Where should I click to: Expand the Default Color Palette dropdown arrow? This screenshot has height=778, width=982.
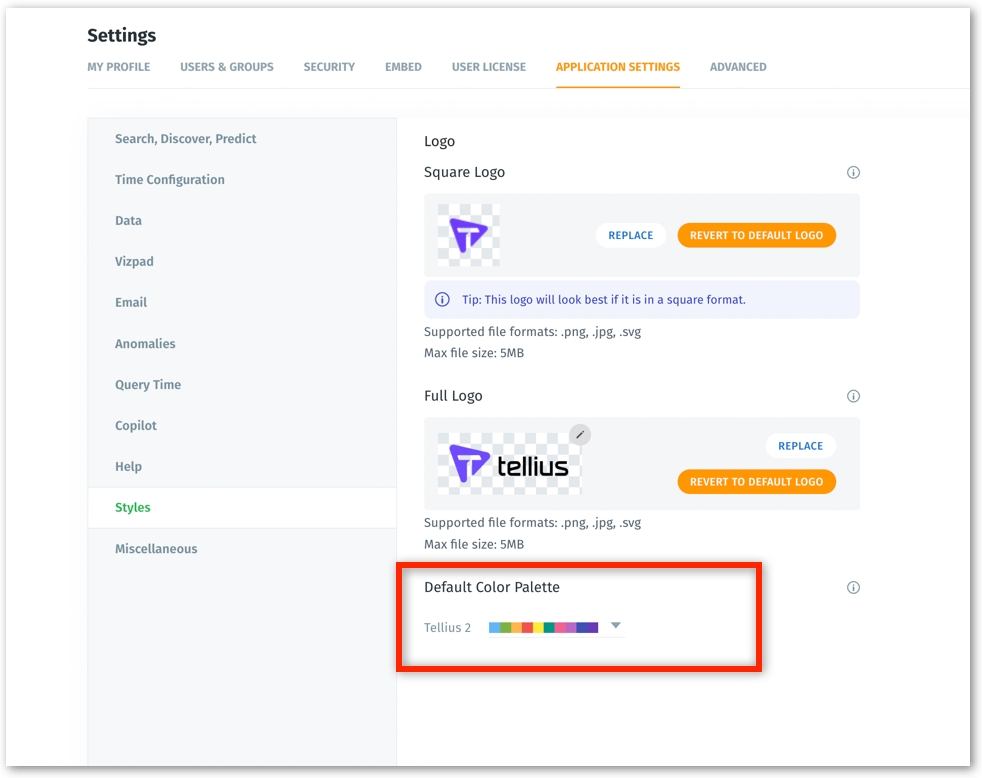(x=616, y=626)
